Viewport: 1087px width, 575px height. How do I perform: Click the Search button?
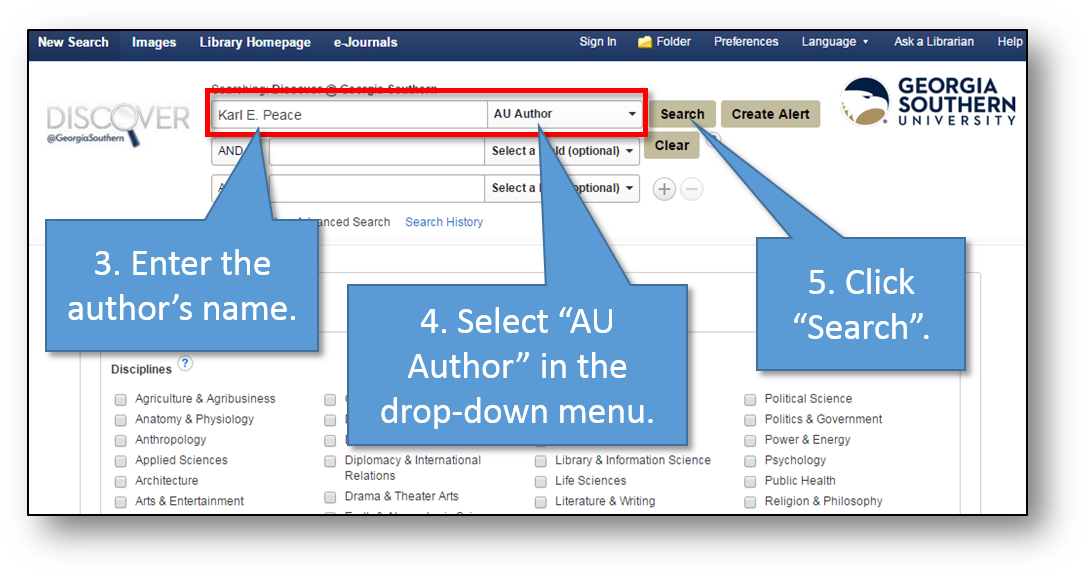[682, 114]
